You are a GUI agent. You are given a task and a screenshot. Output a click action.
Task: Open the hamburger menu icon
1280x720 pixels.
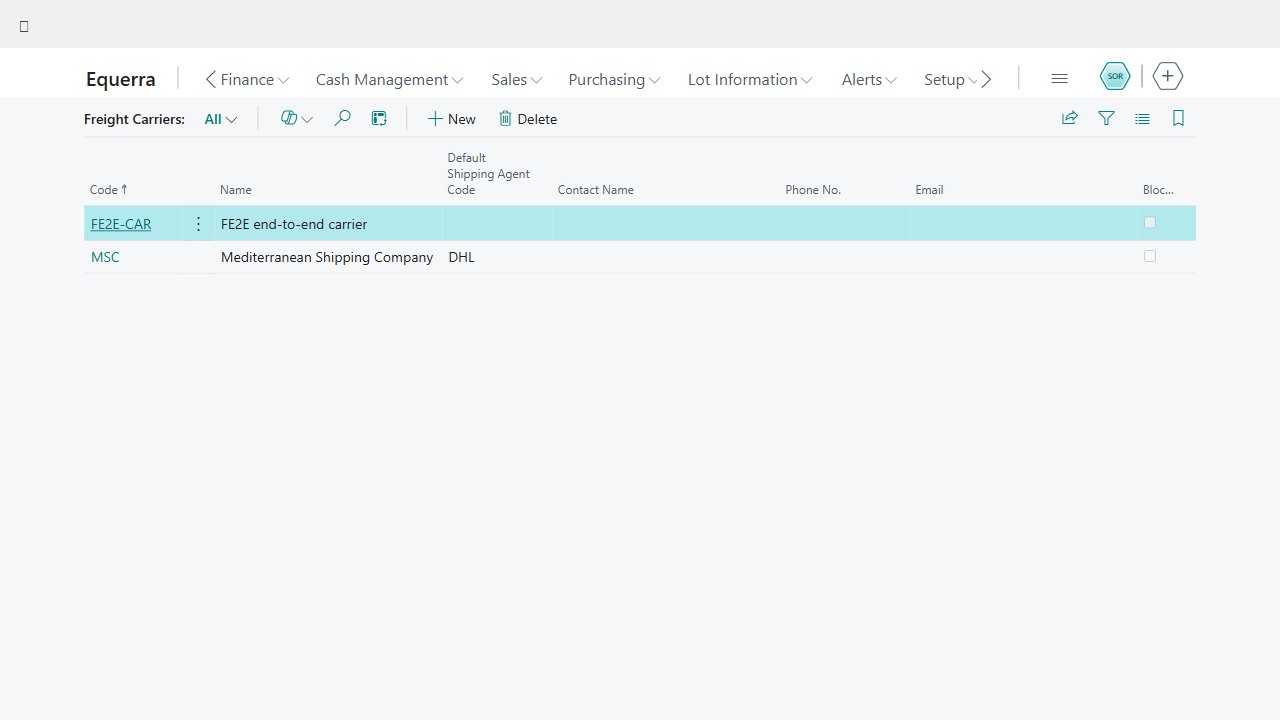(1059, 78)
